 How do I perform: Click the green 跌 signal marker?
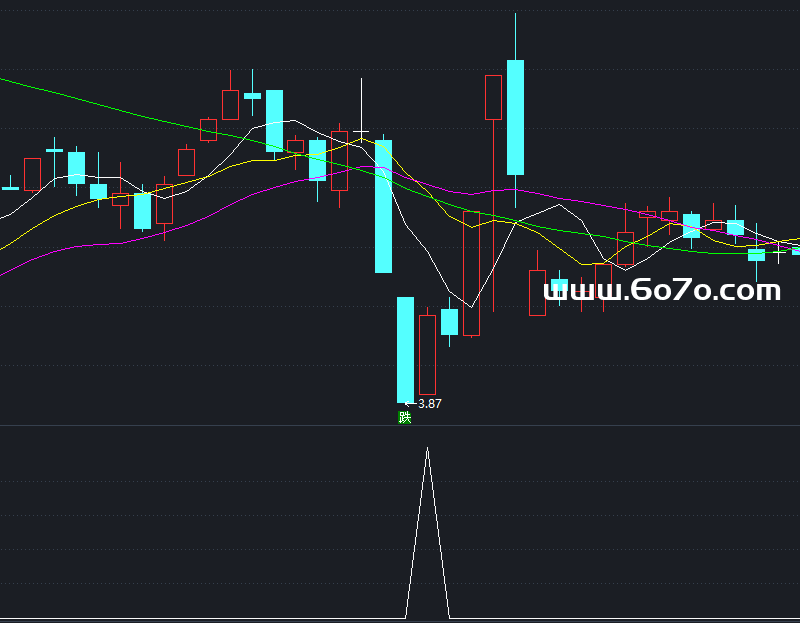pyautogui.click(x=405, y=418)
